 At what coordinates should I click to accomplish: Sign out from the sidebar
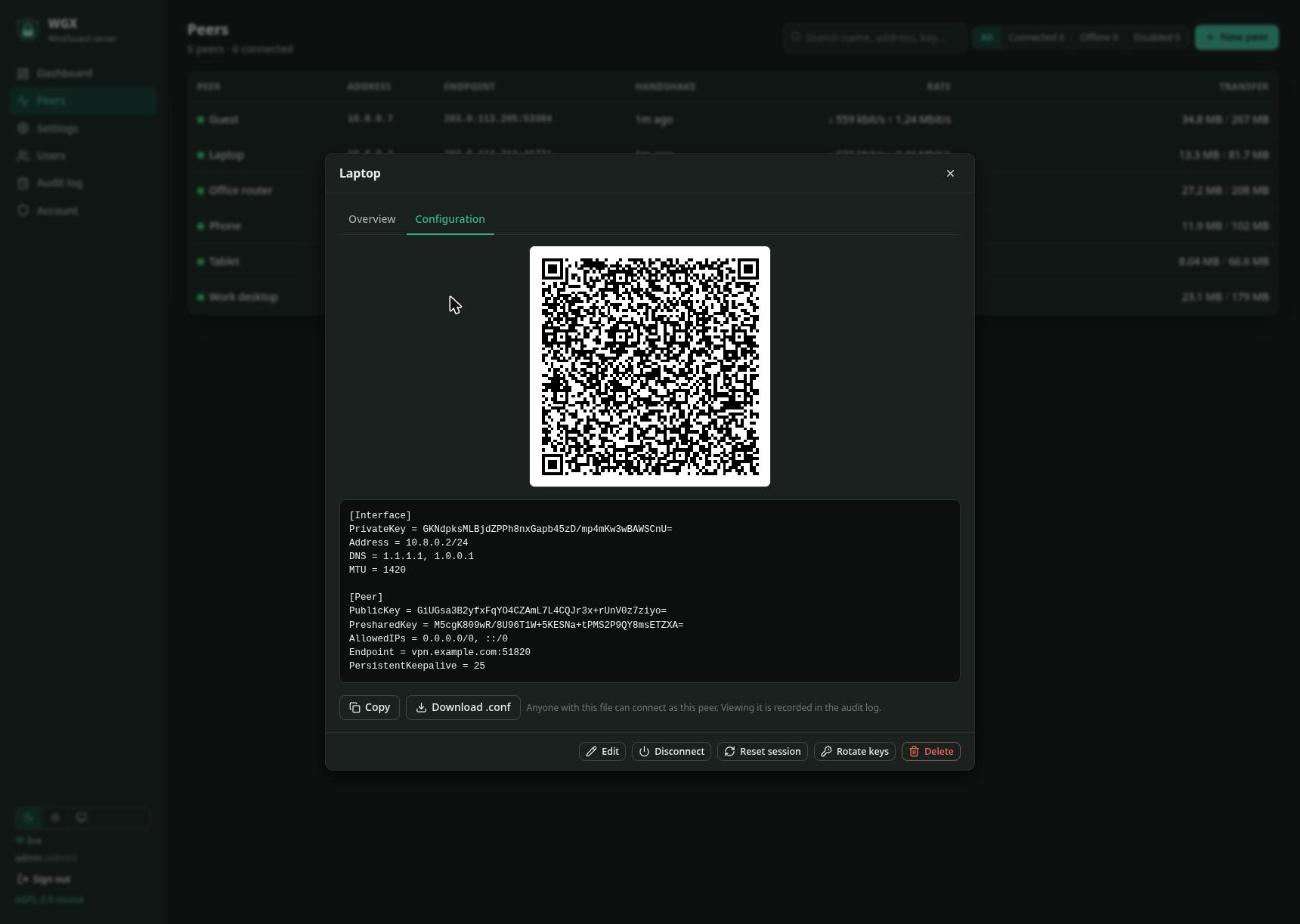pyautogui.click(x=44, y=879)
